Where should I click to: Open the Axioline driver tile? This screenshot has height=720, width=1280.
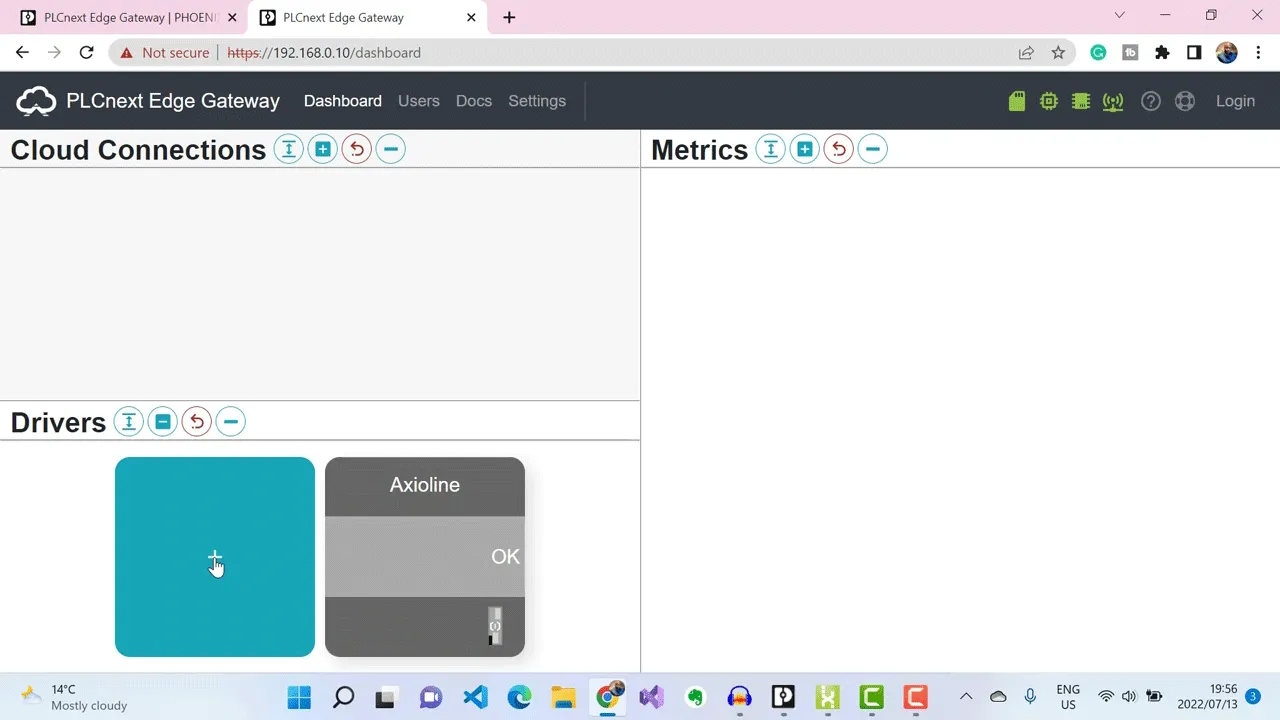(425, 557)
